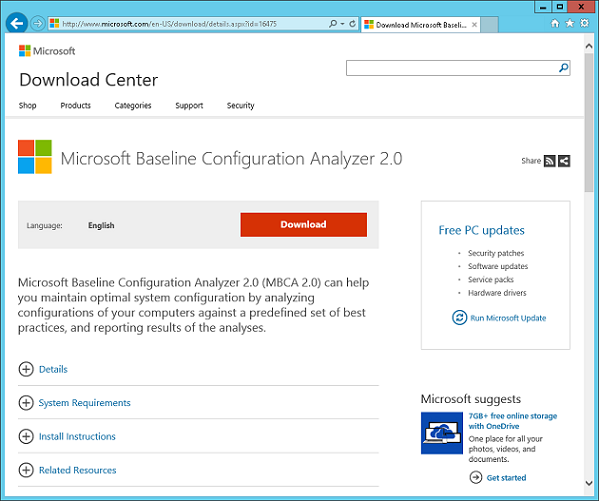
Task: Click the search magnifier in Download Center box
Action: tap(563, 68)
